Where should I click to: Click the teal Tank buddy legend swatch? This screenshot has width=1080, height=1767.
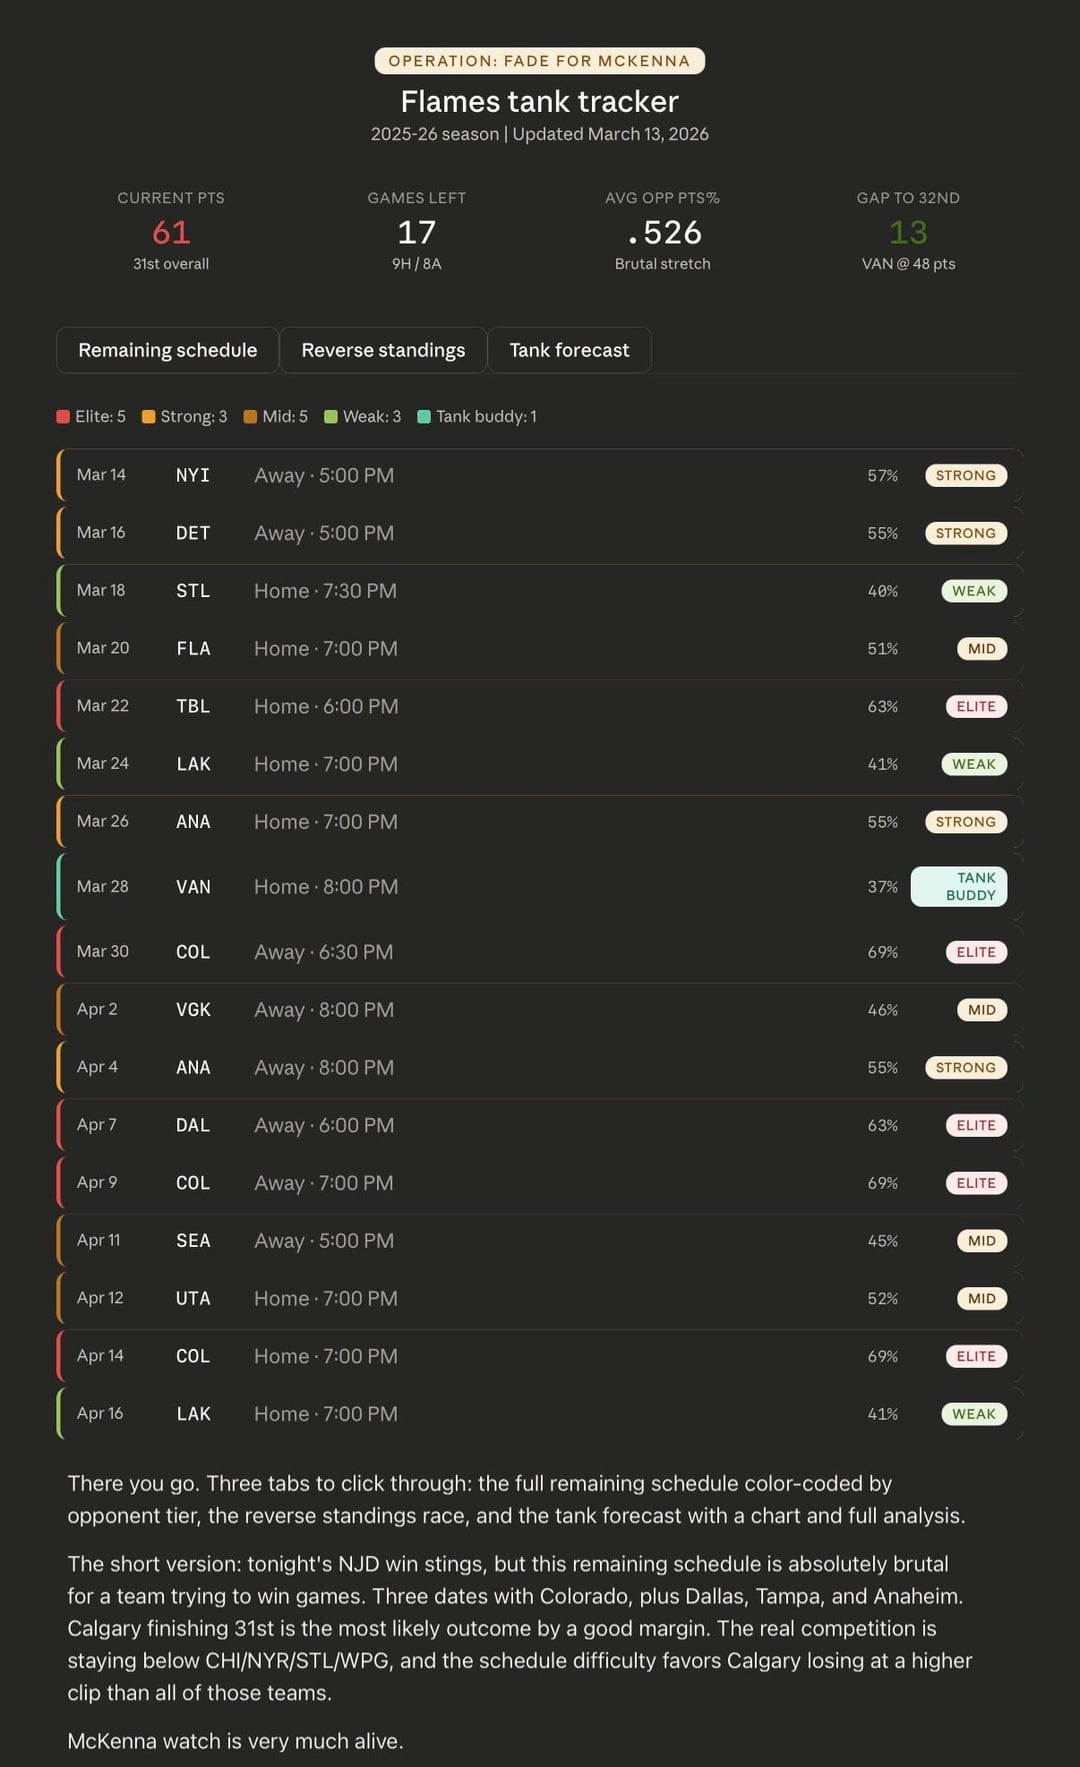pyautogui.click(x=424, y=417)
